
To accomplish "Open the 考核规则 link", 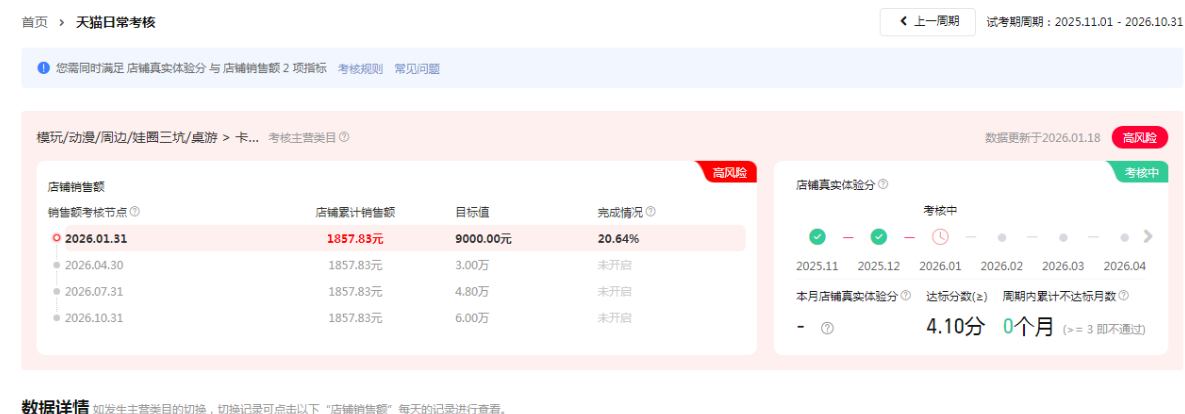I will (x=360, y=69).
